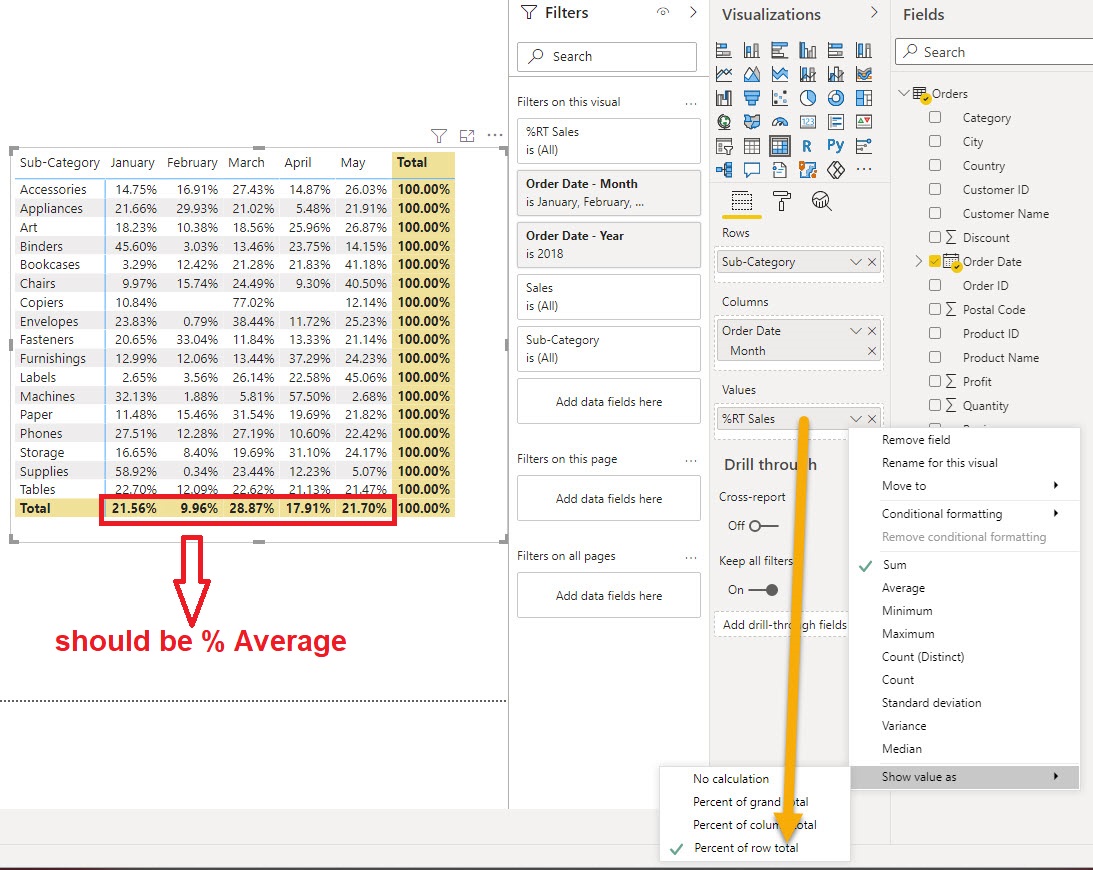Image resolution: width=1093 pixels, height=870 pixels.
Task: Open the Fields well tab in Visualizations
Action: point(742,201)
